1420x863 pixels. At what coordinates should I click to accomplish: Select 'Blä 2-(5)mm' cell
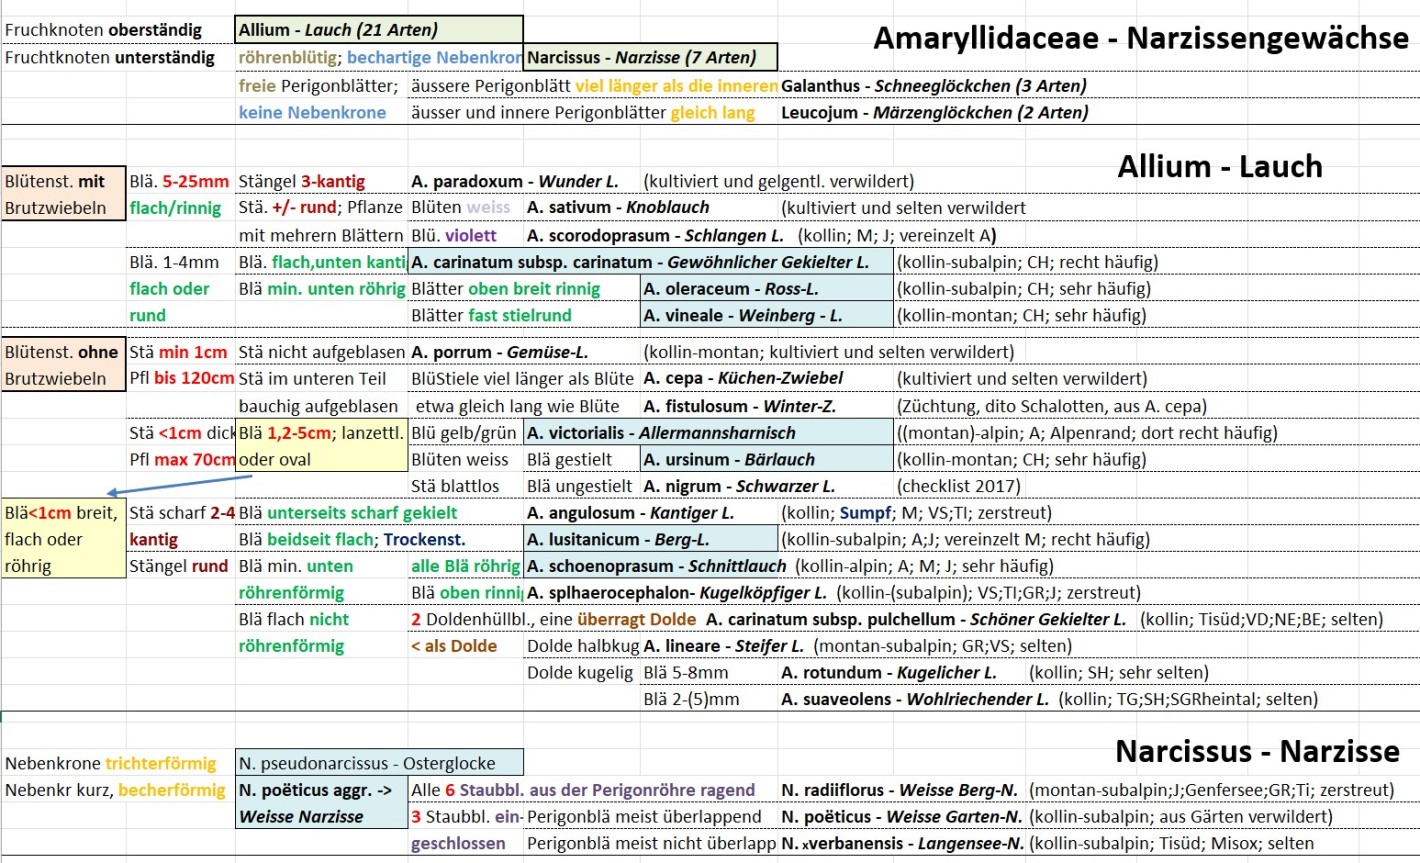691,699
